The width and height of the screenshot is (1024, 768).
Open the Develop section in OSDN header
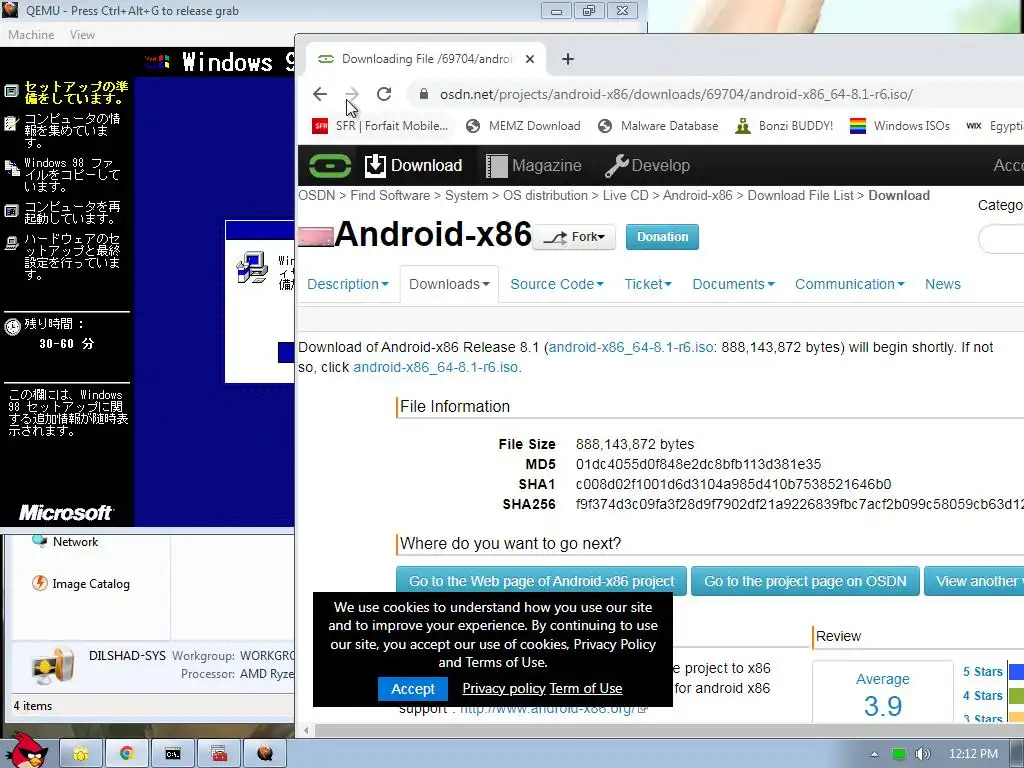pos(647,166)
